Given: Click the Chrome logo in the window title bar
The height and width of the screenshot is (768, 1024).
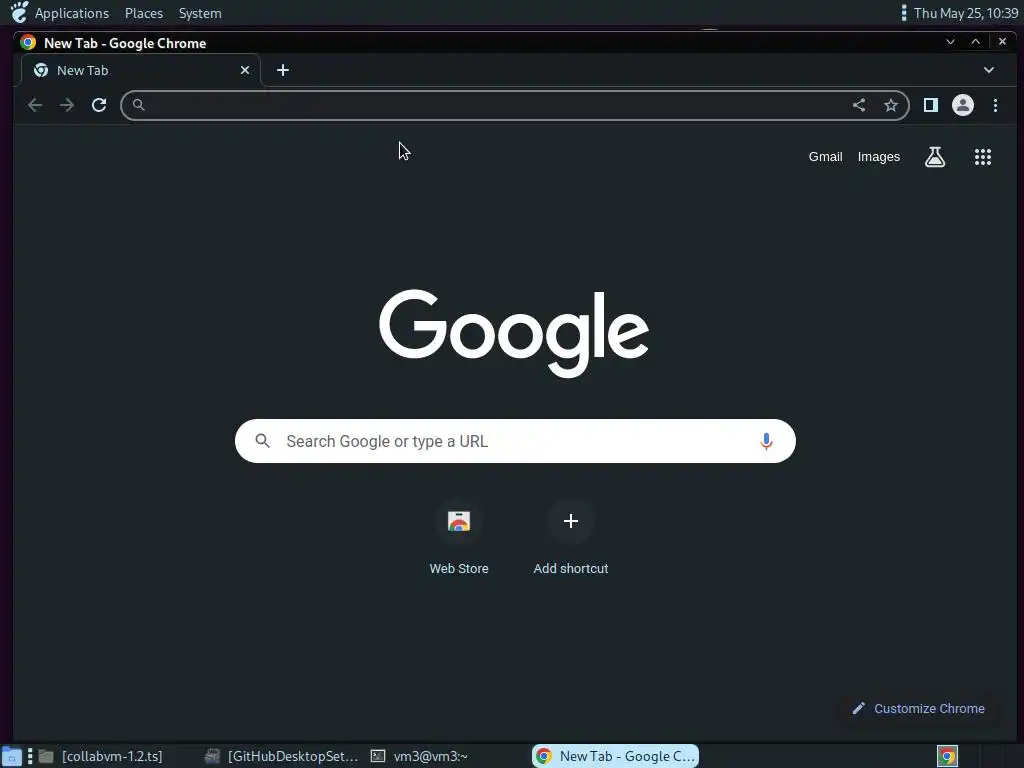Looking at the screenshot, I should pyautogui.click(x=28, y=42).
